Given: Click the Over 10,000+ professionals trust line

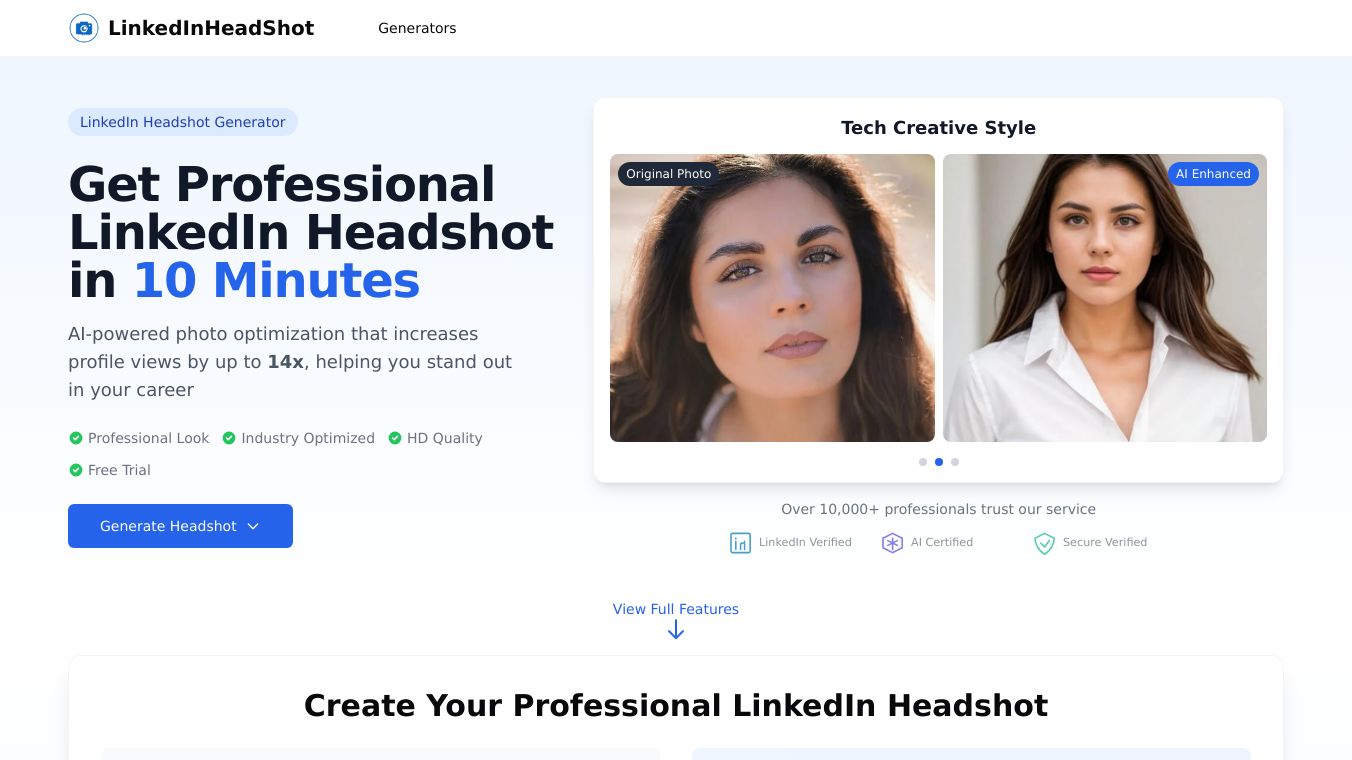Looking at the screenshot, I should 938,509.
